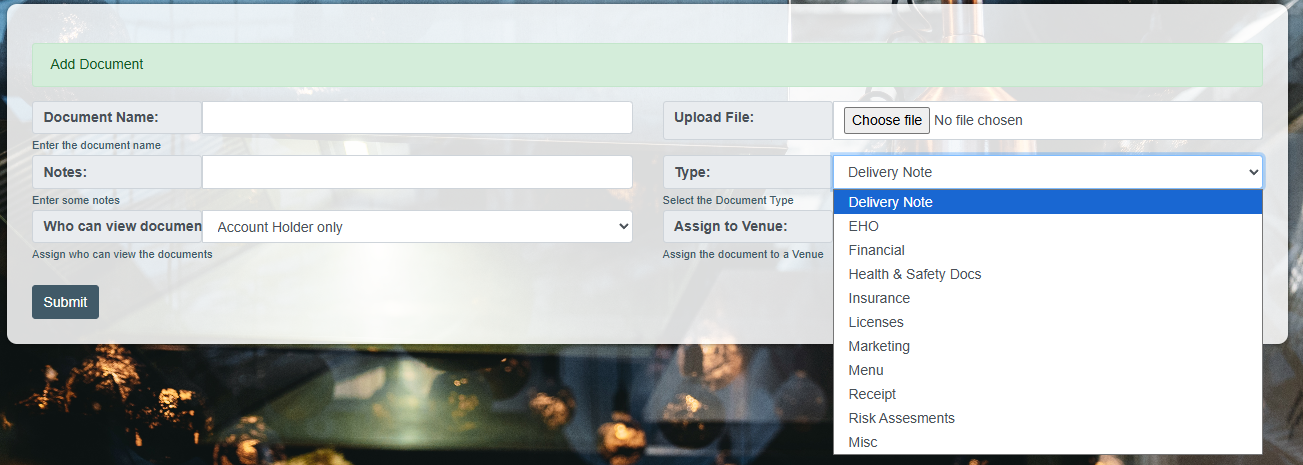1303x465 pixels.
Task: Click the Document Name text field
Action: point(417,117)
